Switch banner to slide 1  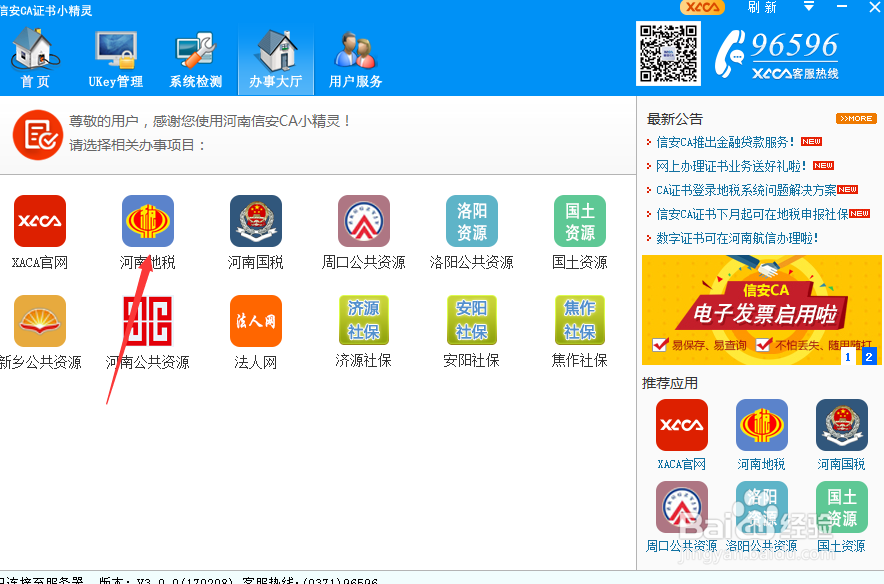pyautogui.click(x=847, y=357)
